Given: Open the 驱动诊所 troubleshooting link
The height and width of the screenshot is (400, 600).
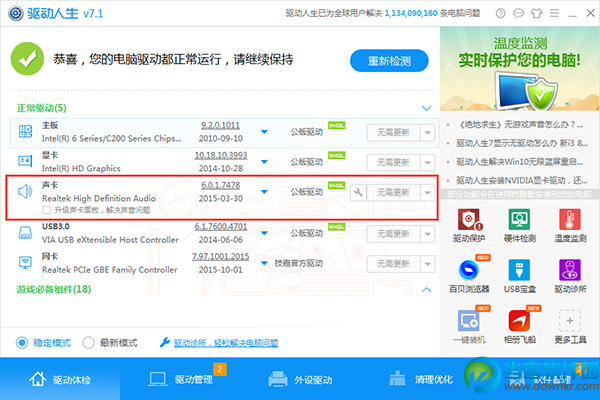Looking at the screenshot, I should (x=226, y=343).
